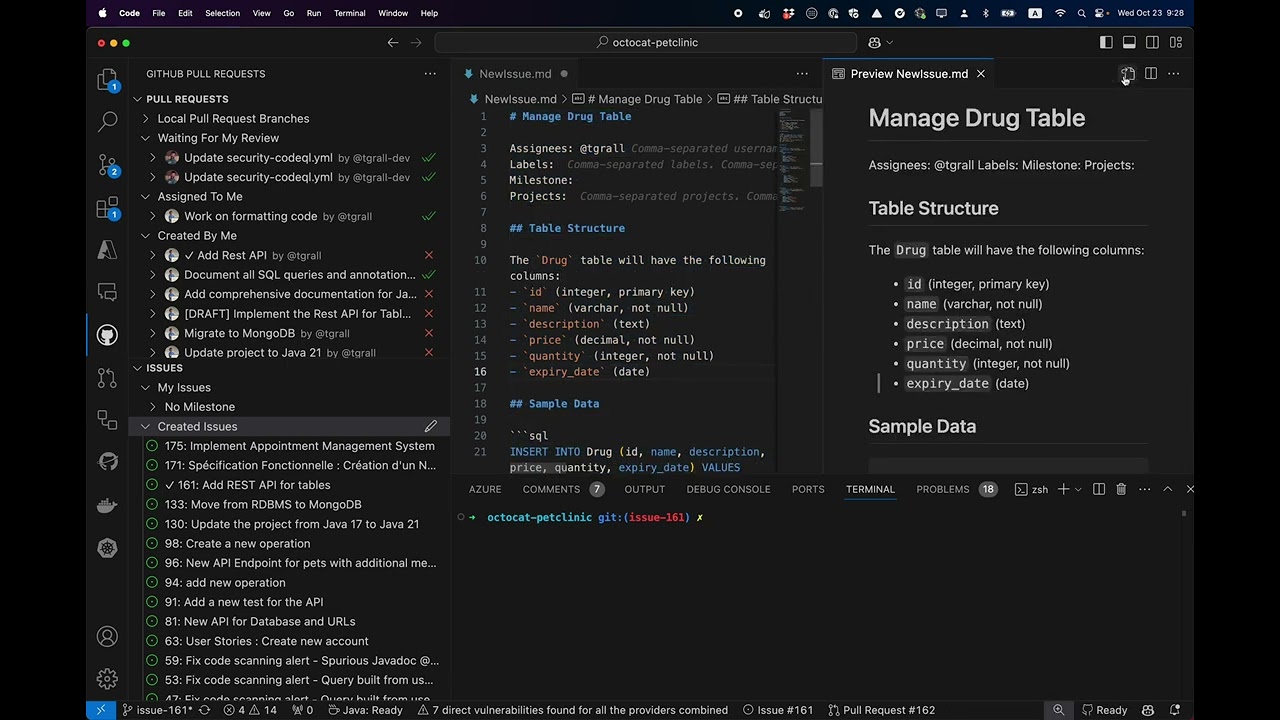
Task: Click the octocat-petclinic command center search box
Action: click(646, 42)
